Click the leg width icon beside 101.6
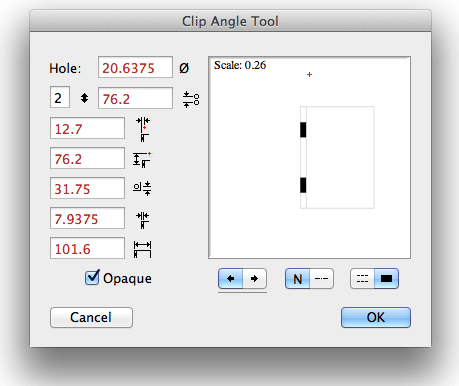This screenshot has height=386, width=459. point(142,249)
